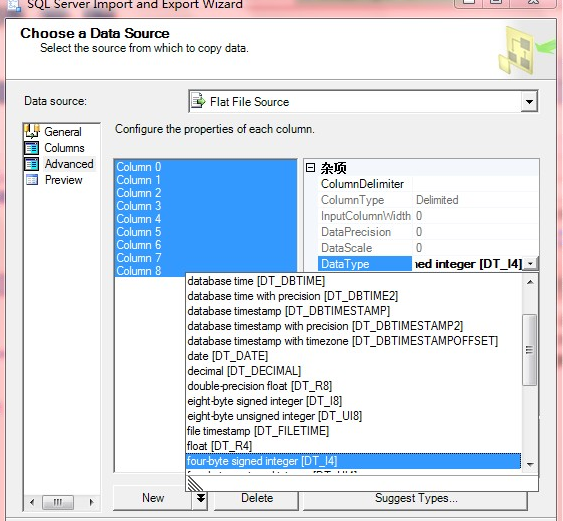The height and width of the screenshot is (521, 563).
Task: Click the Preview page icon
Action: point(32,180)
